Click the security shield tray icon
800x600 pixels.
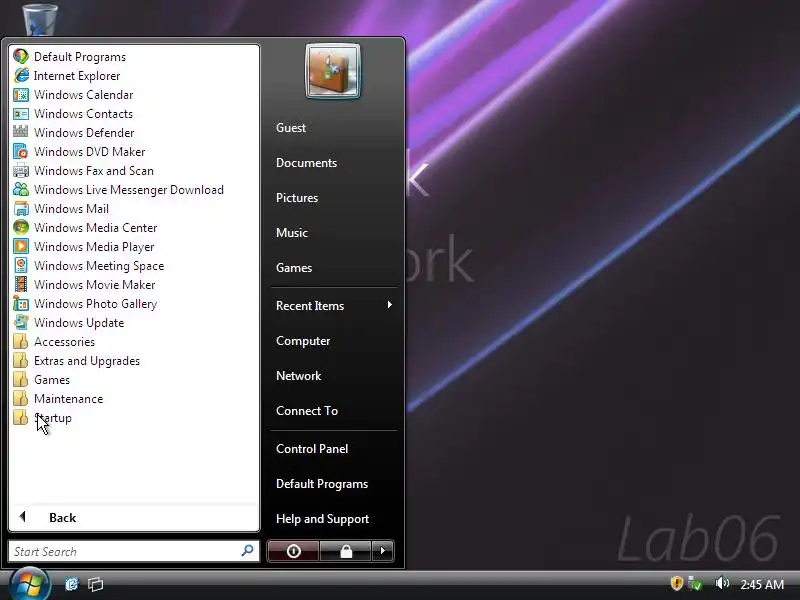coord(677,583)
